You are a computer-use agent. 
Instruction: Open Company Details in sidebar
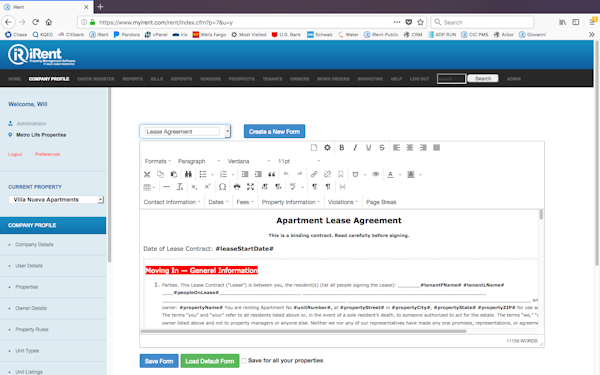(34, 245)
